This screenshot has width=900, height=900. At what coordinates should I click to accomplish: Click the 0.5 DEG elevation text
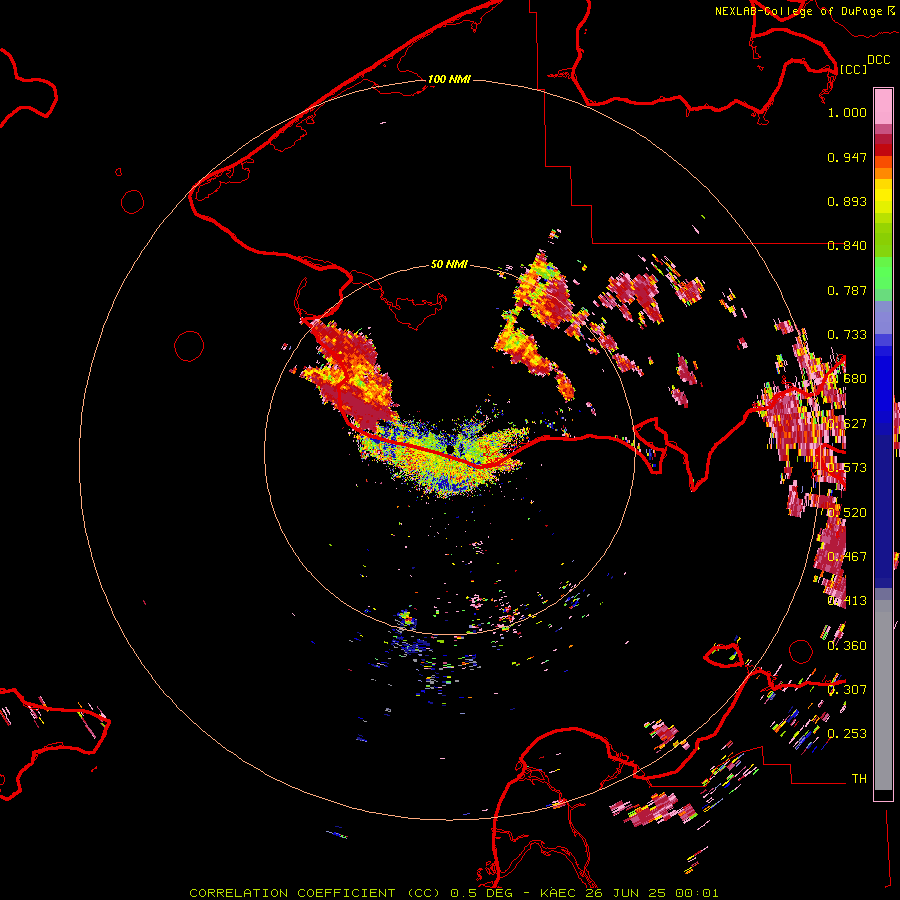coord(482,893)
